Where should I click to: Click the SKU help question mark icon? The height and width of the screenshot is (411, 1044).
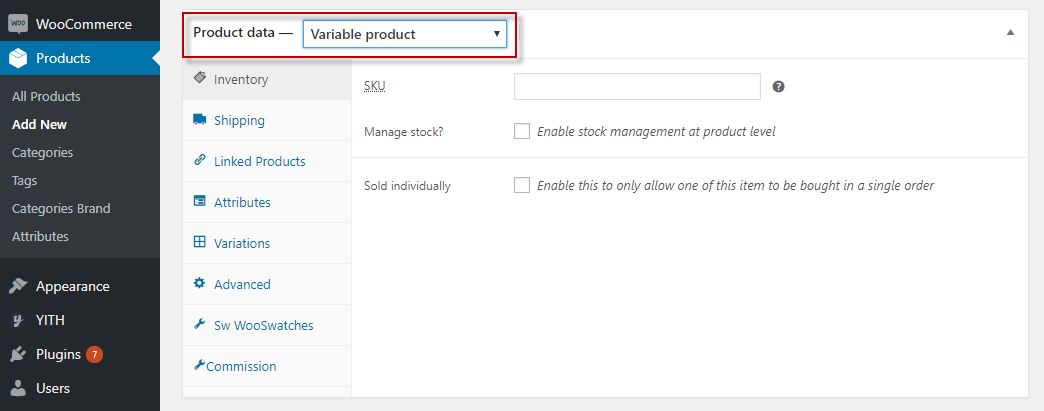[778, 87]
